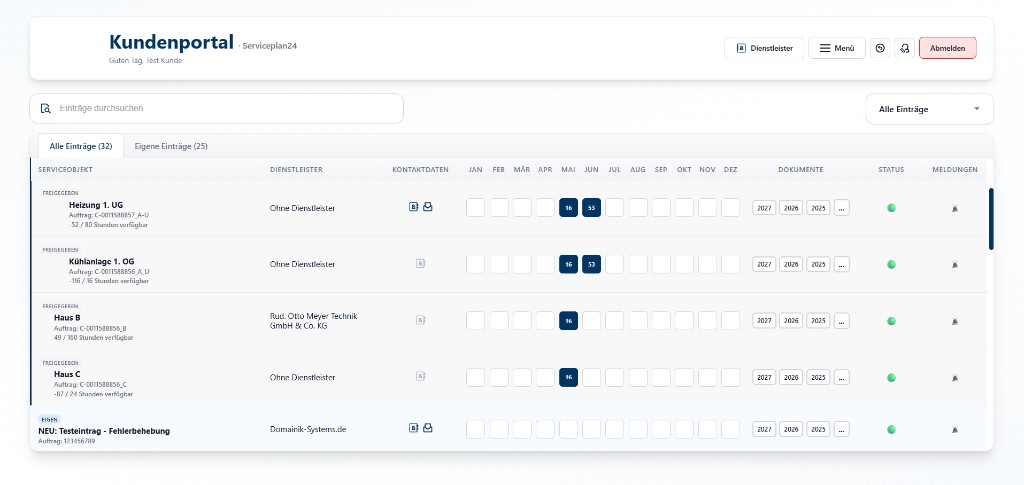
Task: Open contact card icon for Haus B
Action: click(x=421, y=320)
